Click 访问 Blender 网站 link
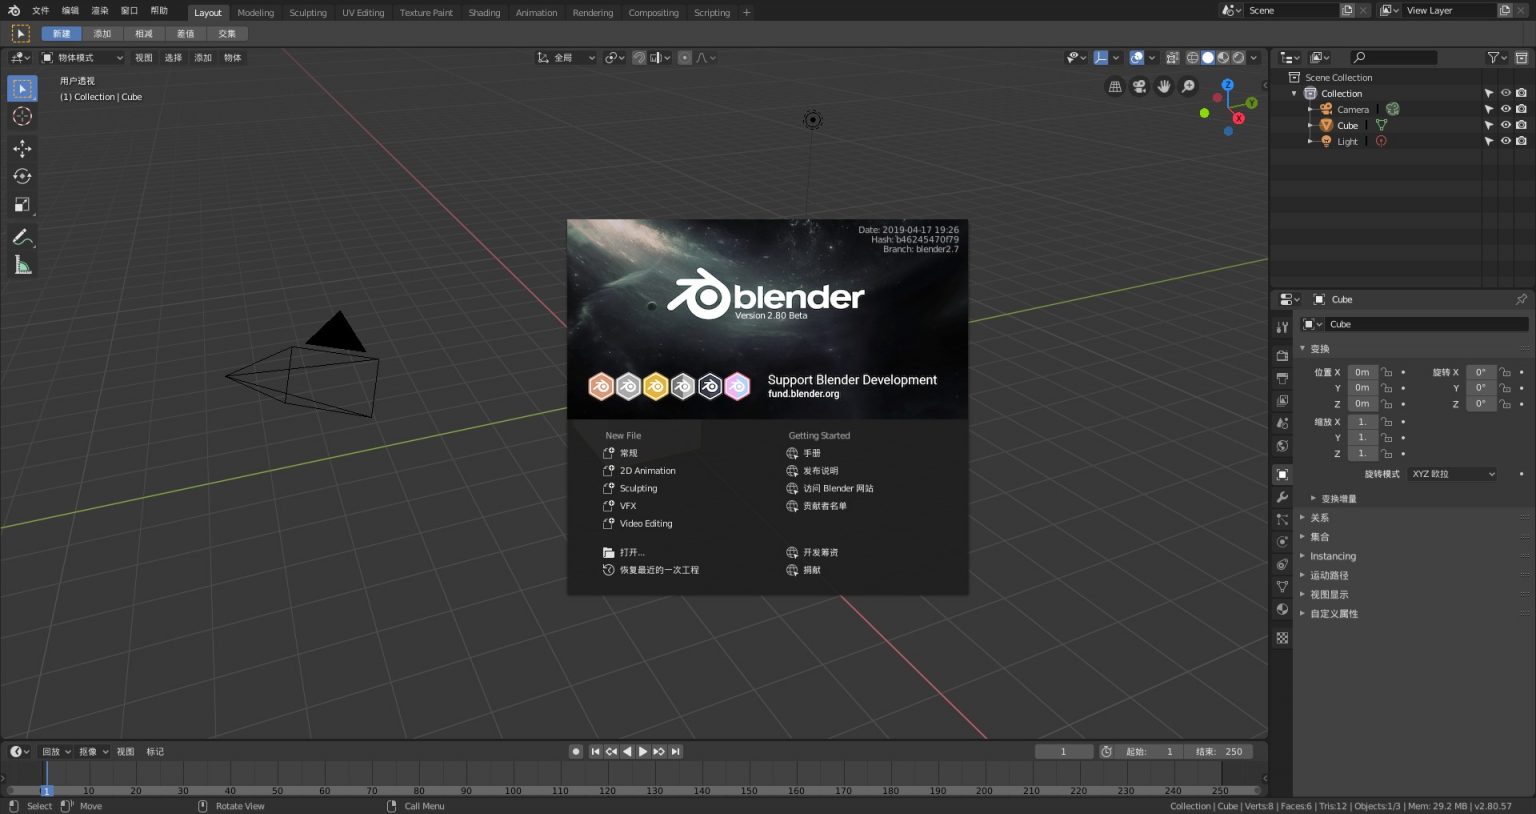Screen dimensions: 1536x814 coord(830,489)
